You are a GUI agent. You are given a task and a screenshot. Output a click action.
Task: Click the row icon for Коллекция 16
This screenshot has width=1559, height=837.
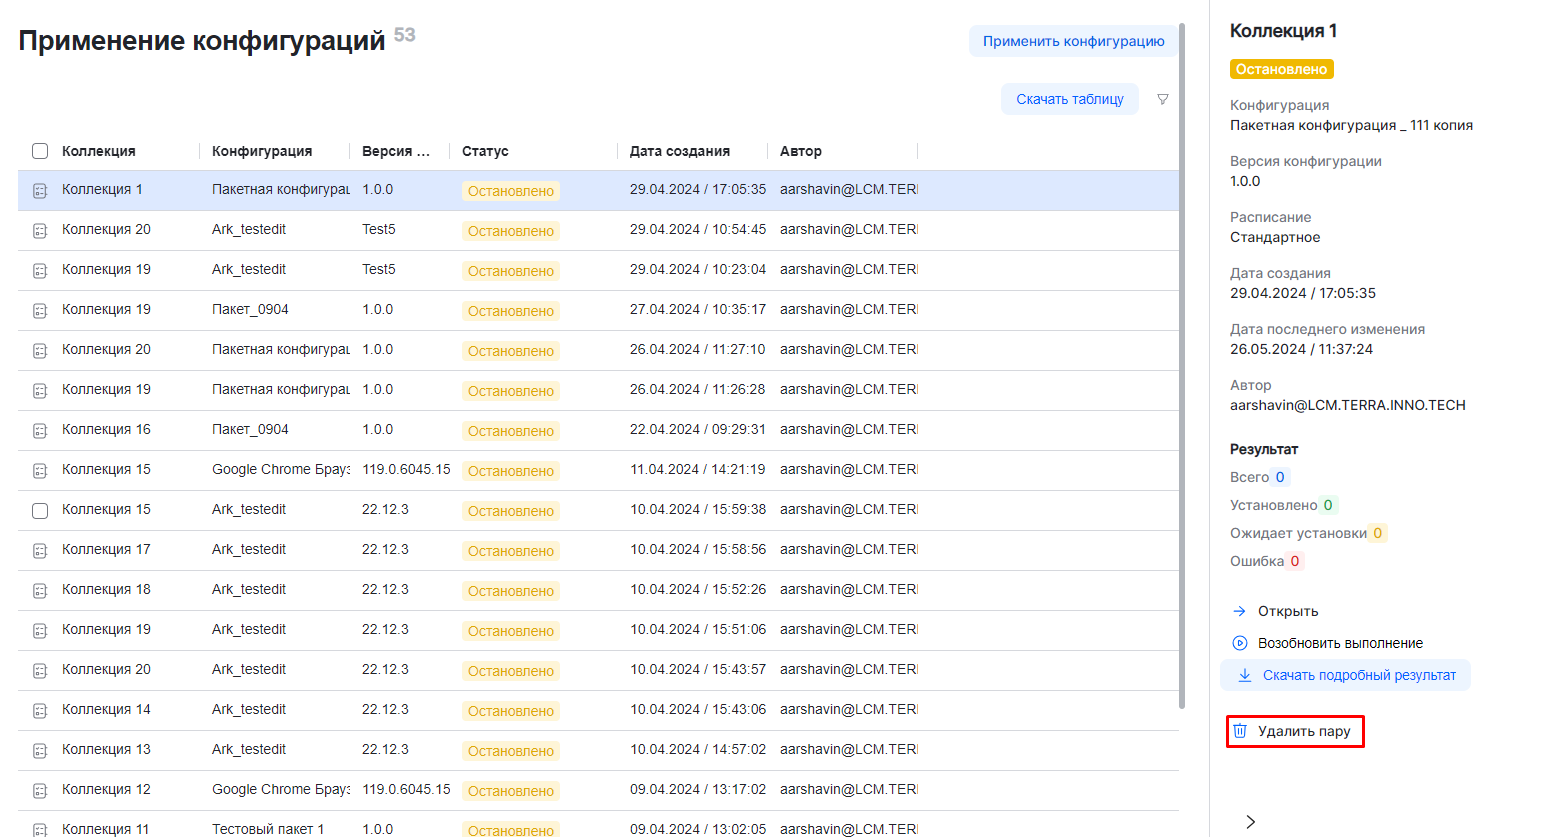(40, 430)
